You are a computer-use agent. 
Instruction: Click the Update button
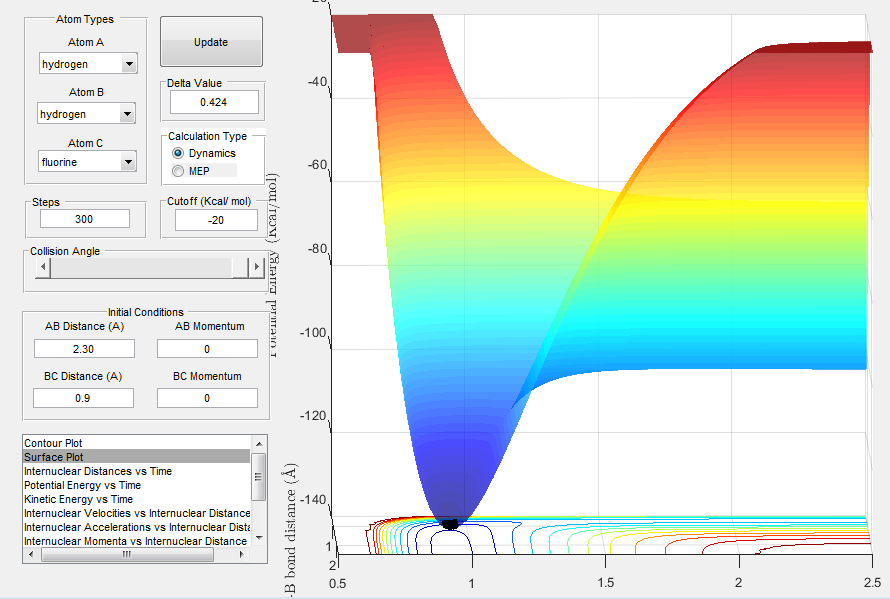211,42
